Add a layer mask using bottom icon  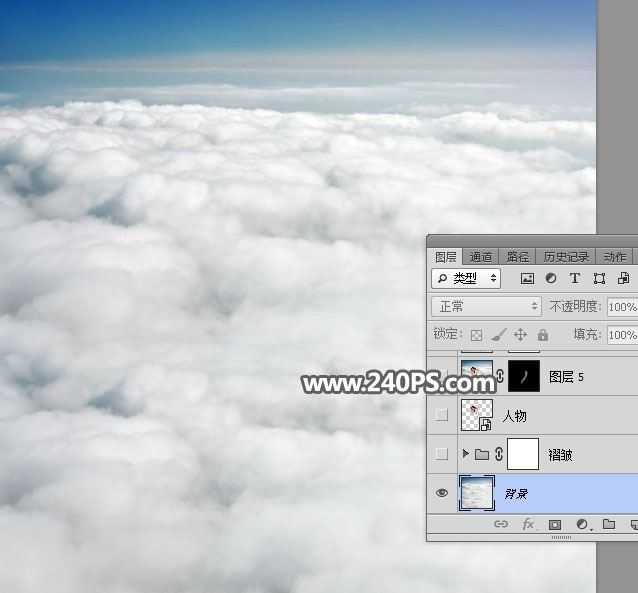click(554, 525)
